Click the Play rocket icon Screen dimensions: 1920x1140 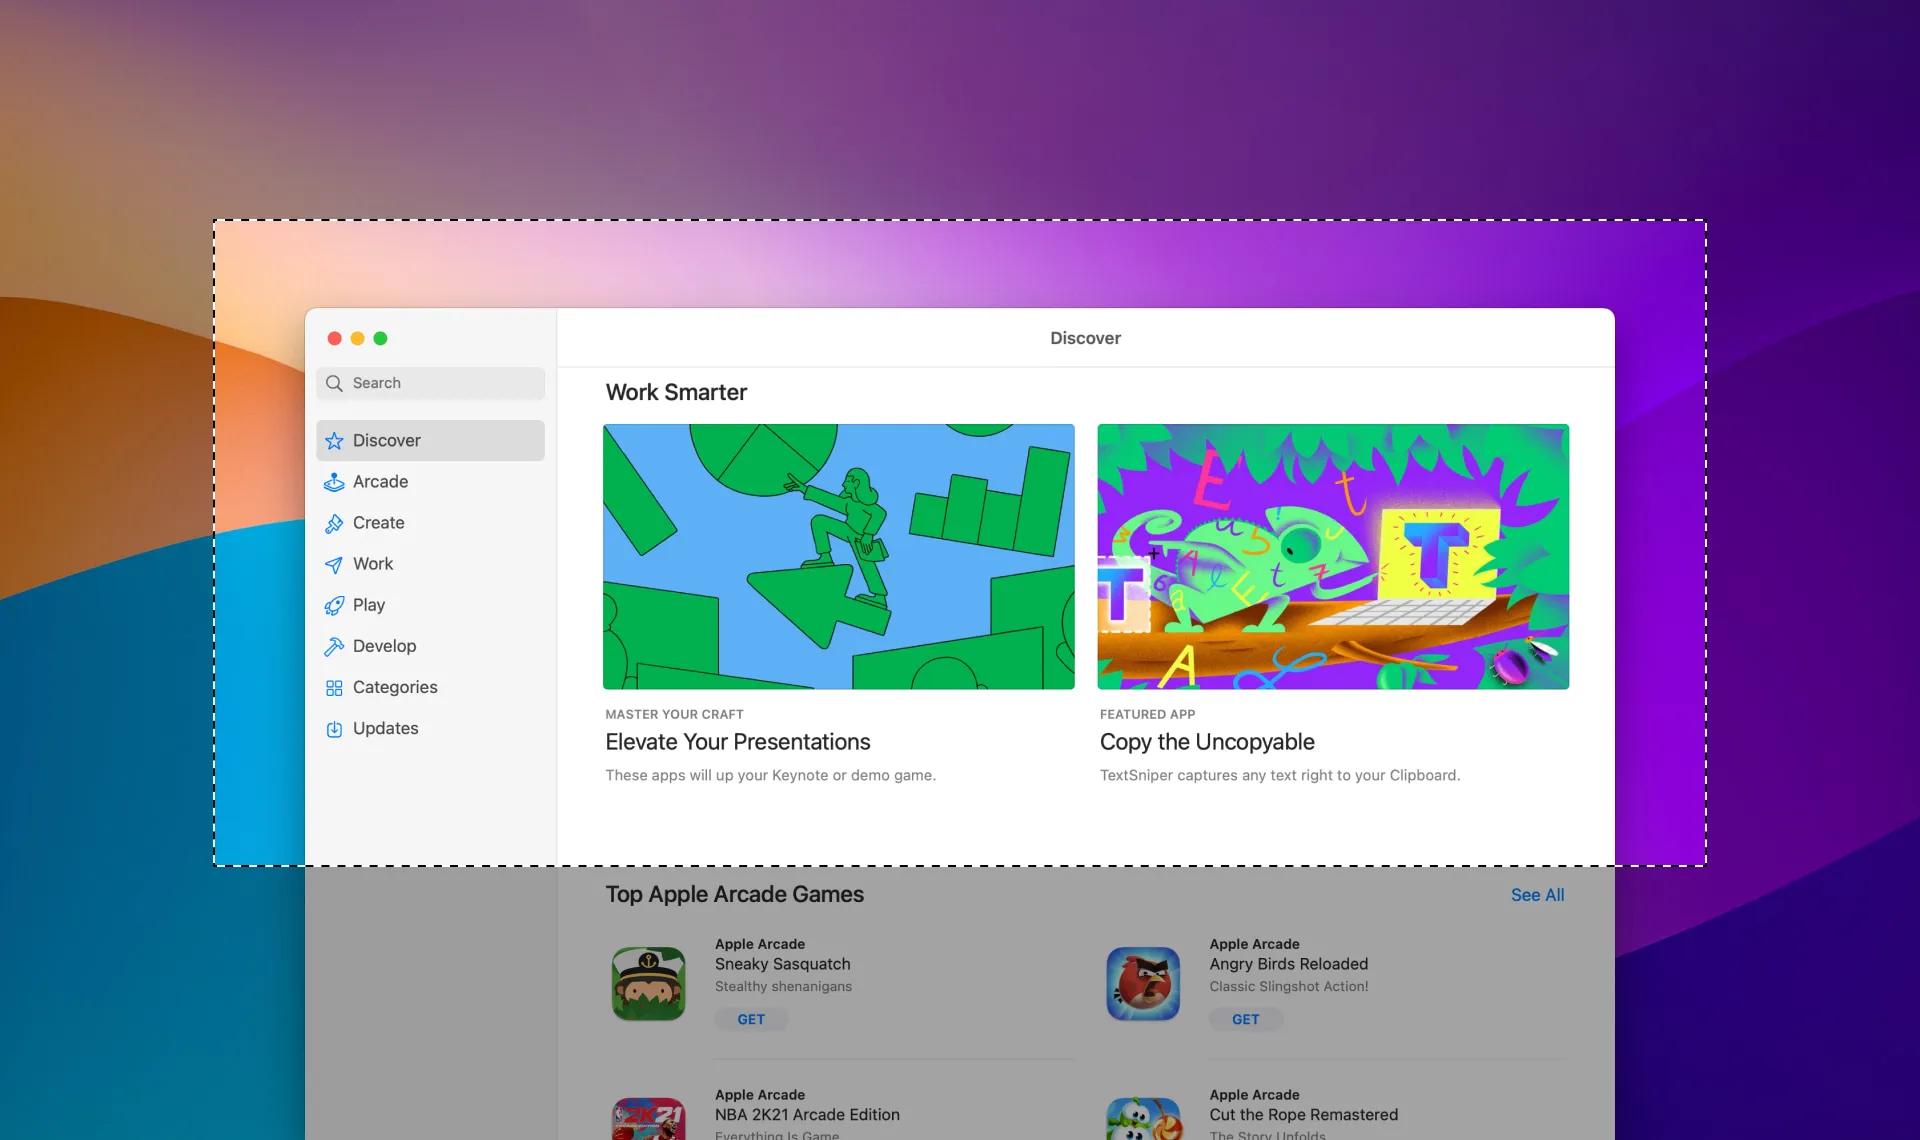click(x=334, y=606)
